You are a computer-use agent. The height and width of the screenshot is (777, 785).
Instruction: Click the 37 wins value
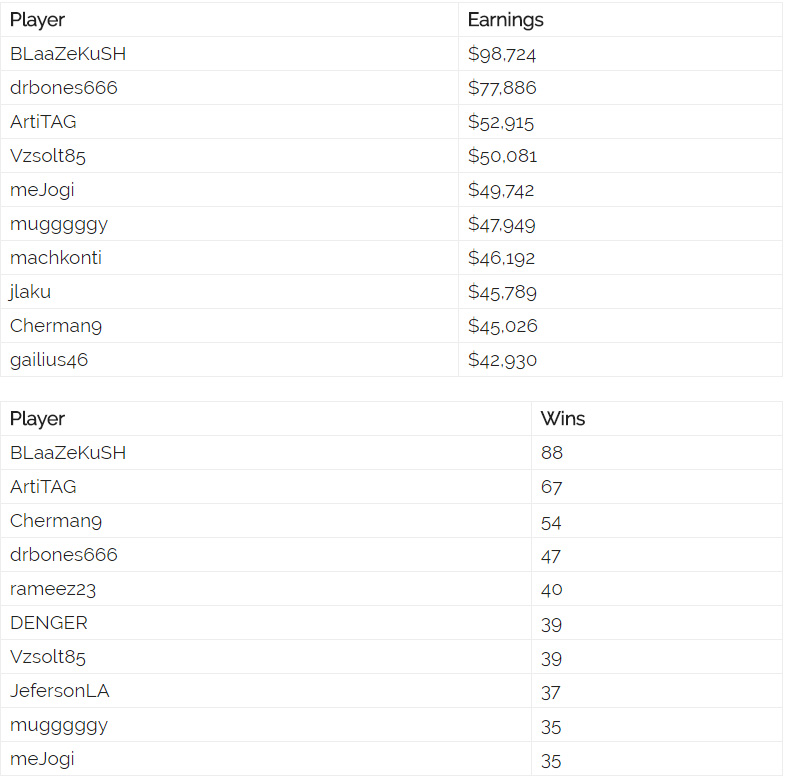pos(550,693)
